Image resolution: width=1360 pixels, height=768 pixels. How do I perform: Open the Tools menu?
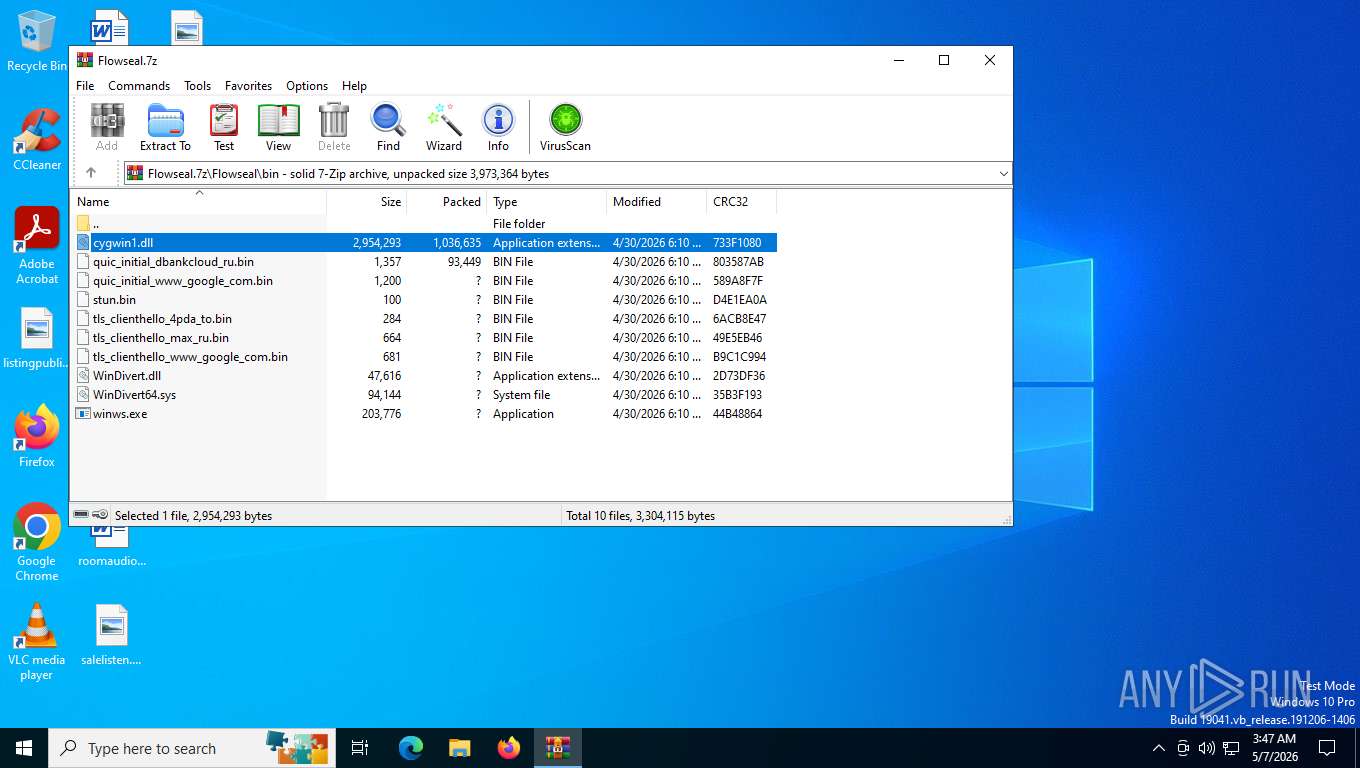tap(197, 86)
